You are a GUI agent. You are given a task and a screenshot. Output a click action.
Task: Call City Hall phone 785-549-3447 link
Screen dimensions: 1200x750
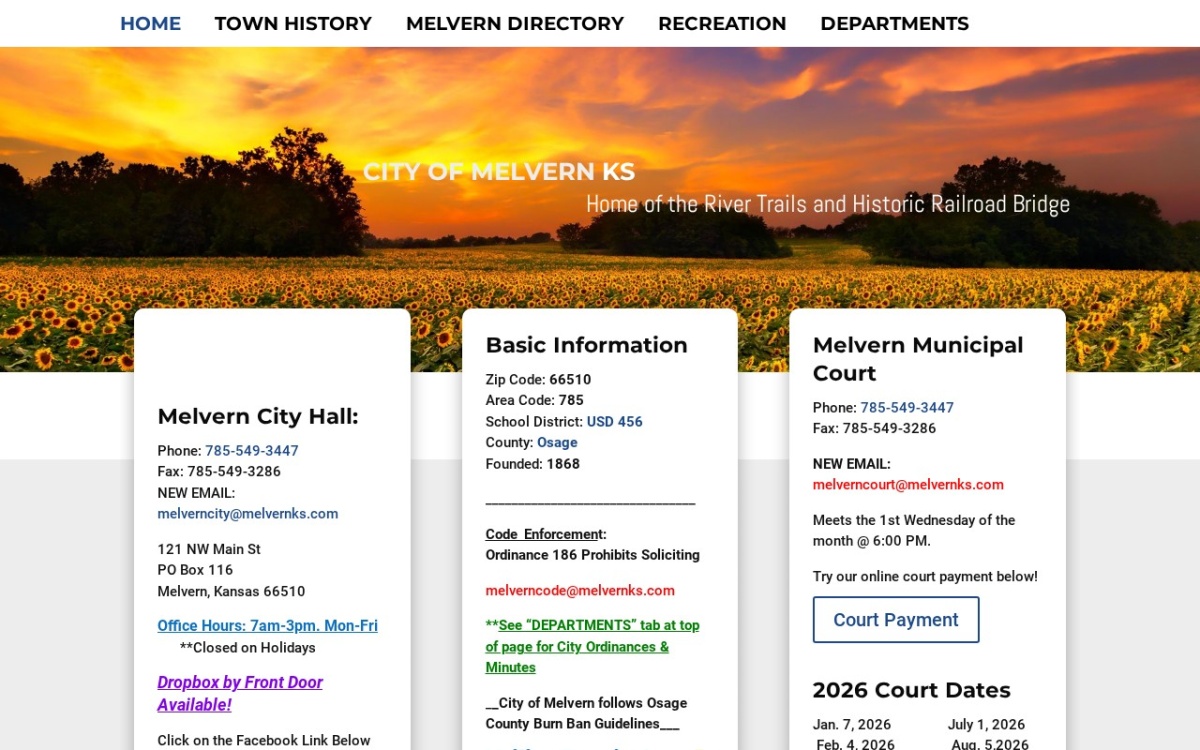click(x=252, y=451)
